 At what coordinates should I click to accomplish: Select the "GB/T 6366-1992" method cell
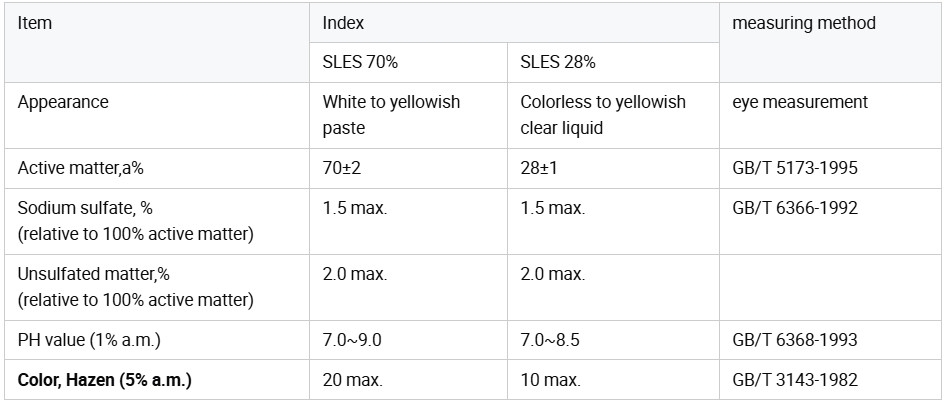[795, 208]
